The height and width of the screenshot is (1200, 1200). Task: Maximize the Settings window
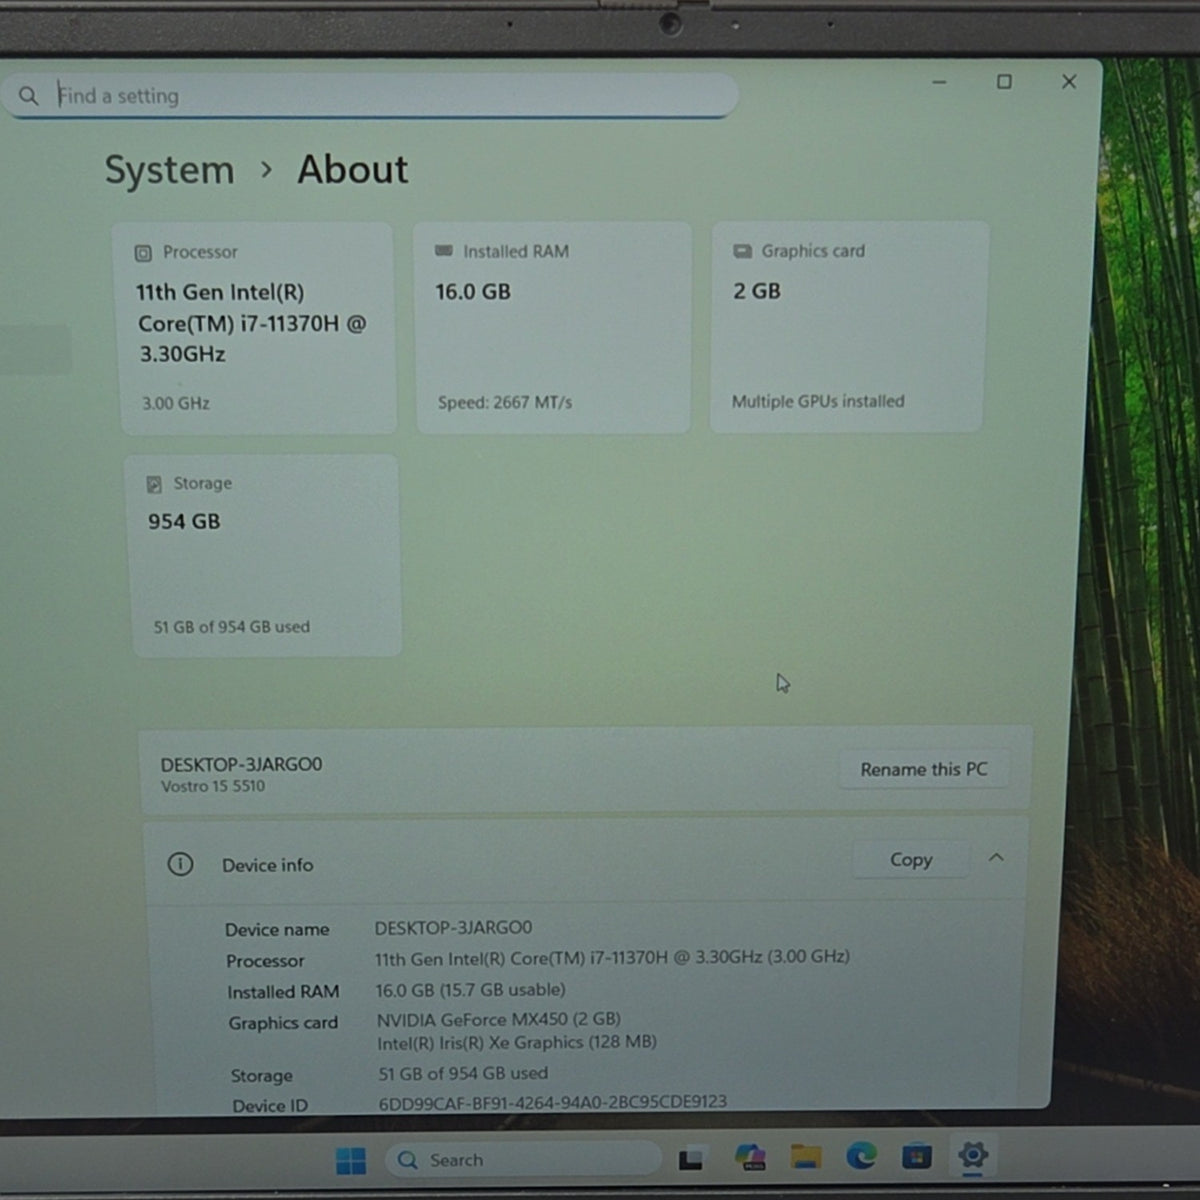click(1004, 82)
